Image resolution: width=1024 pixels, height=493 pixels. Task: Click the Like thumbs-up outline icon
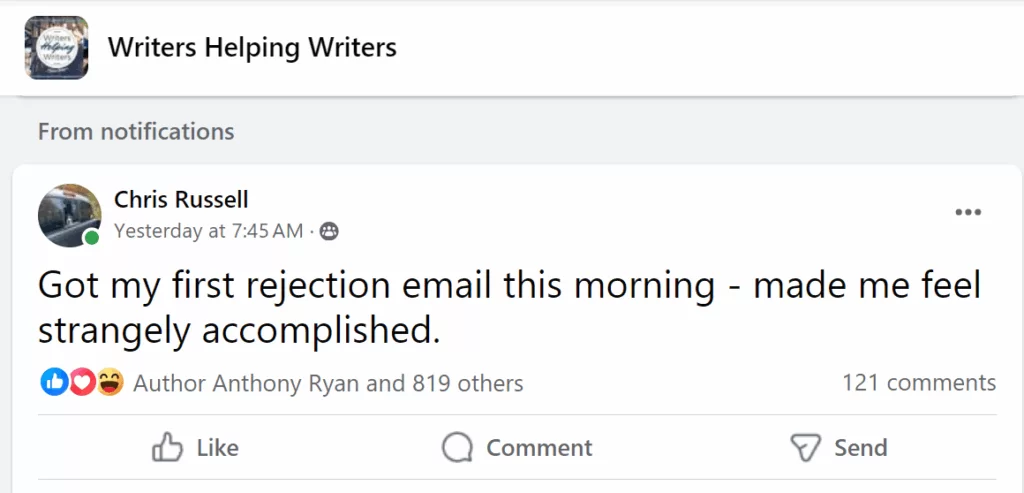coord(167,448)
